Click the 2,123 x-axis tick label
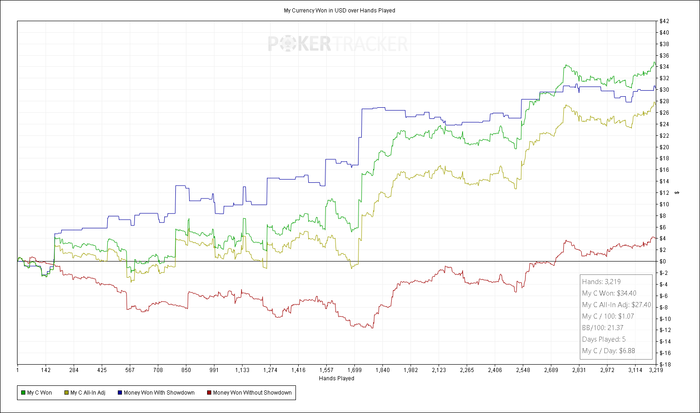 click(x=439, y=370)
